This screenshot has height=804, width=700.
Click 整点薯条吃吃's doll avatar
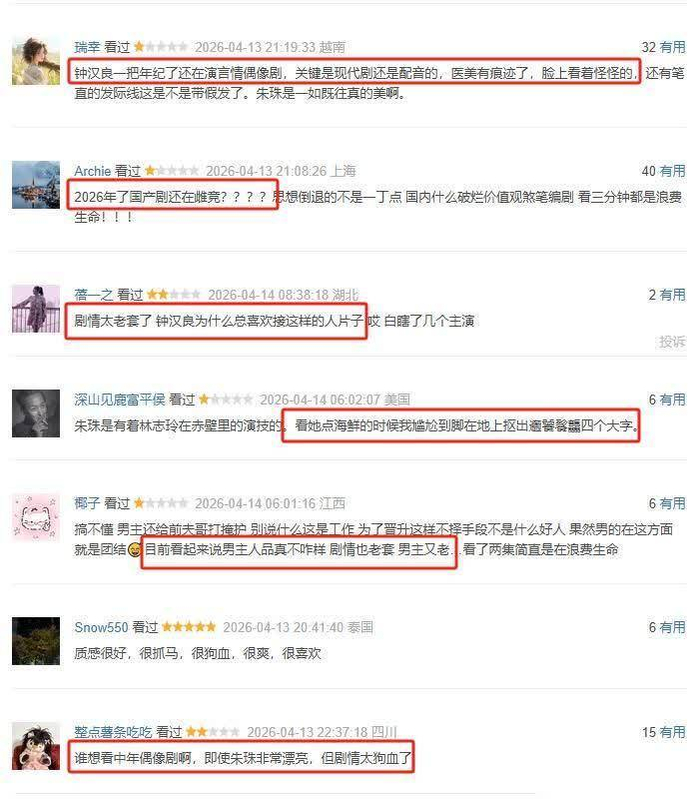36,746
